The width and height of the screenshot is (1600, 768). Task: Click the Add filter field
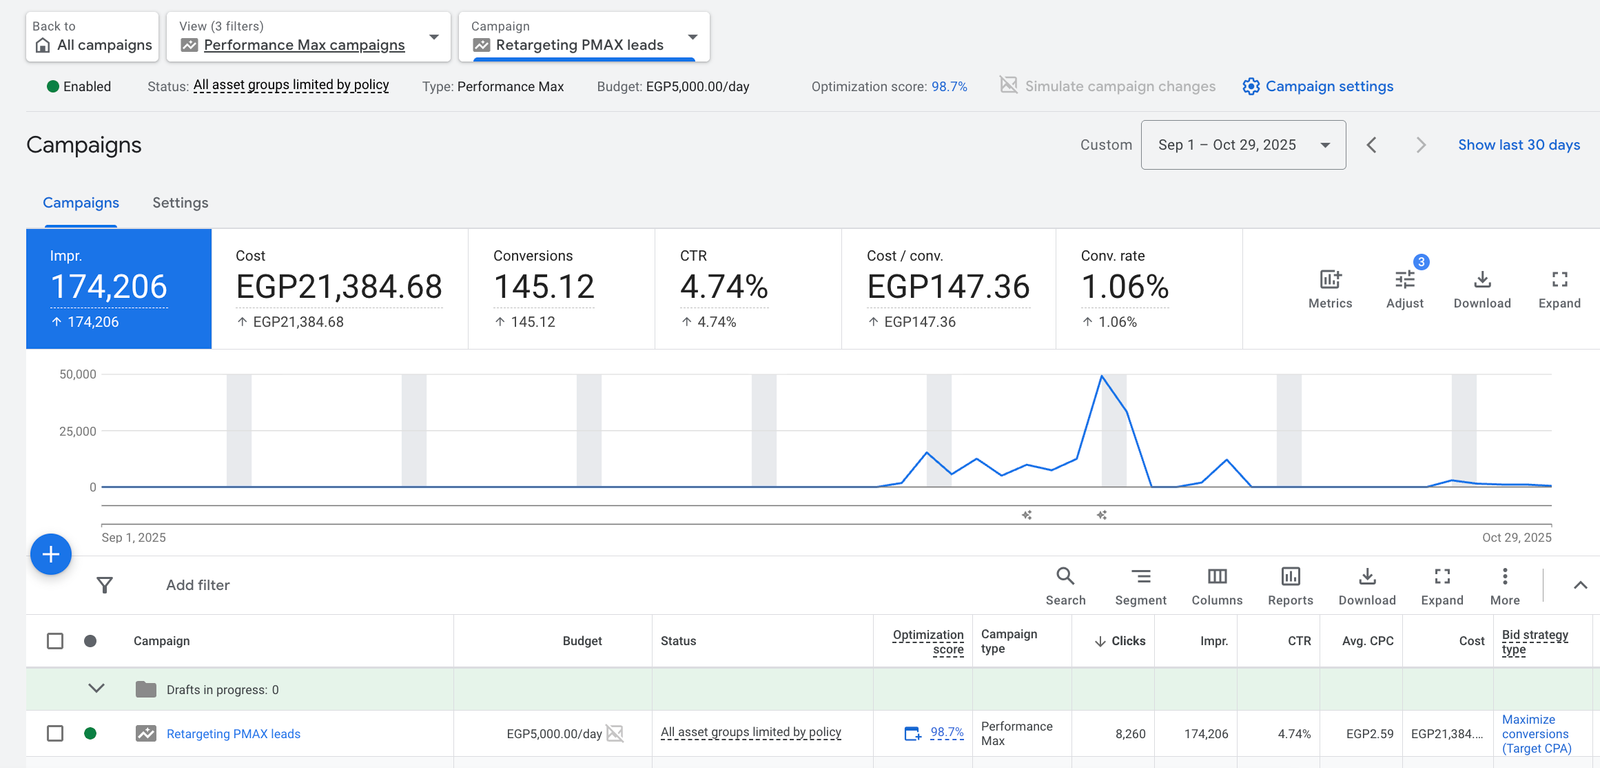tap(198, 585)
